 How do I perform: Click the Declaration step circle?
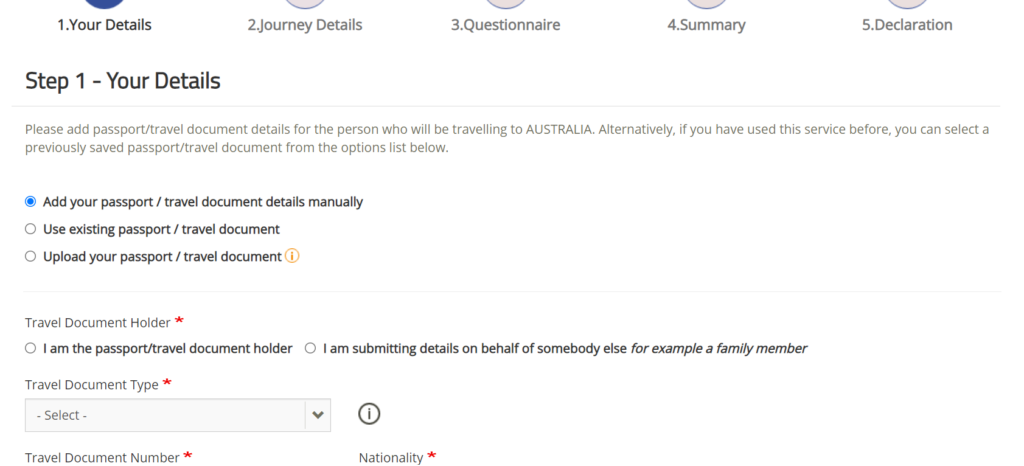(x=907, y=3)
